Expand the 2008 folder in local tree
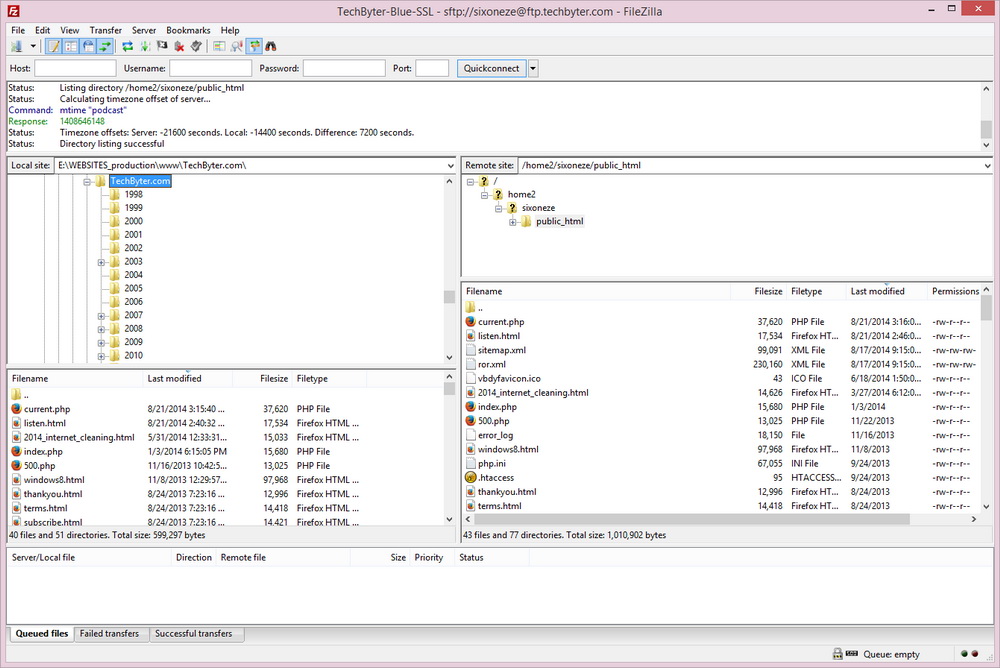The height and width of the screenshot is (668, 1000). pyautogui.click(x=101, y=329)
